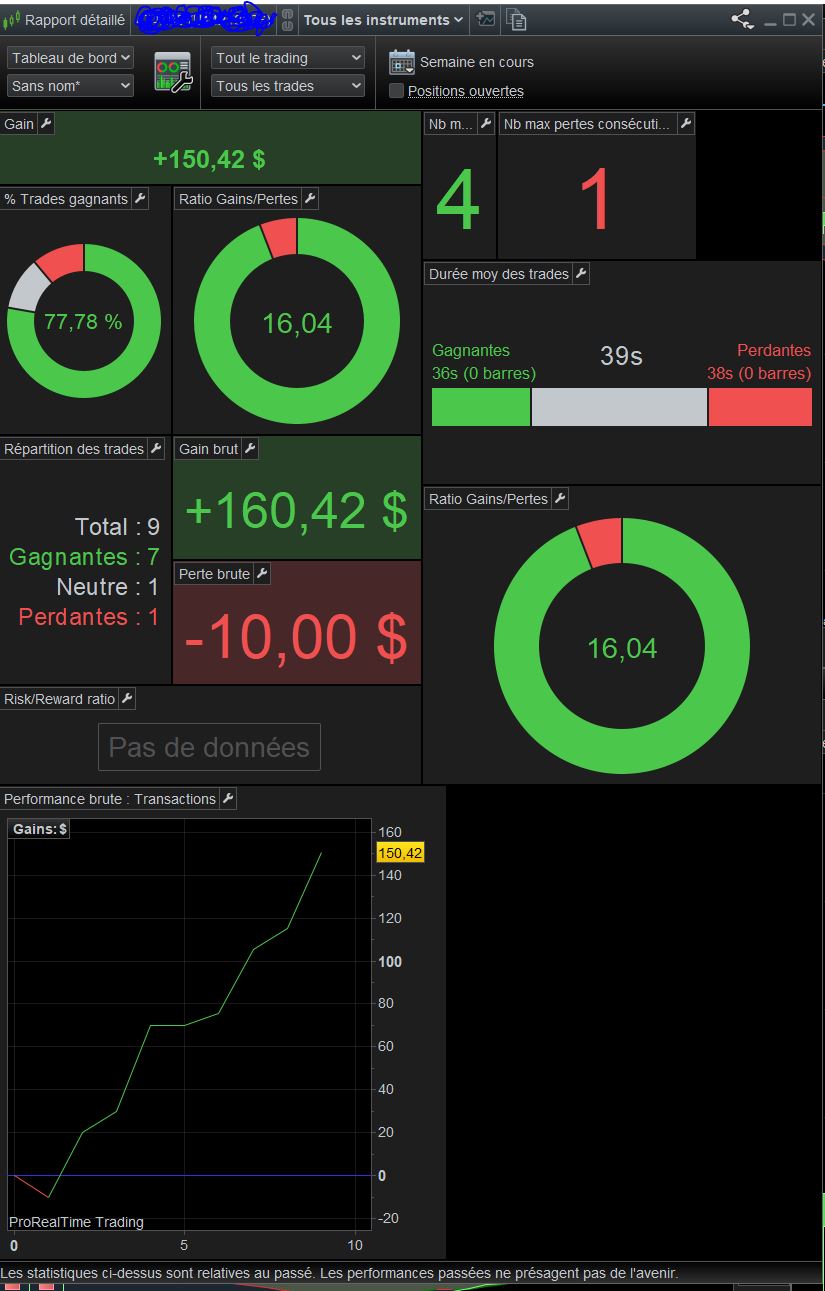Click the Risk/Reward ratio wrench icon
825x1291 pixels.
pyautogui.click(x=127, y=699)
